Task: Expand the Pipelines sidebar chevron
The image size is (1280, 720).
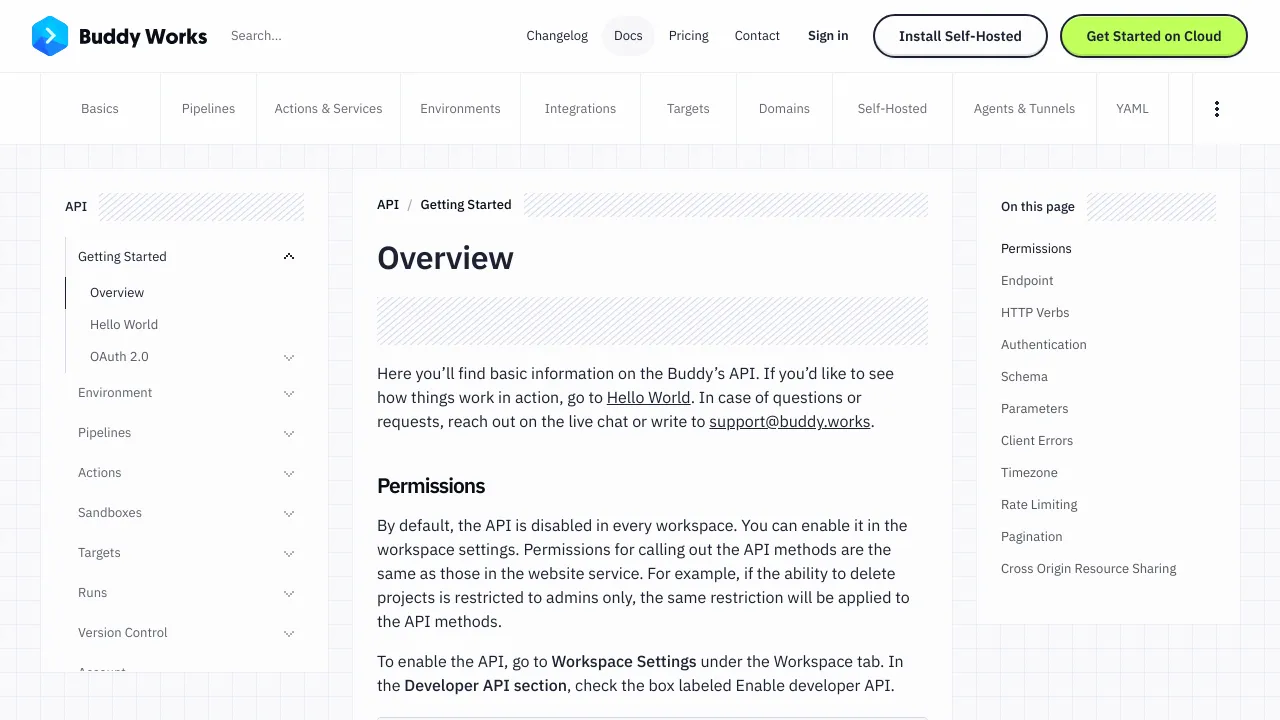Action: point(289,433)
